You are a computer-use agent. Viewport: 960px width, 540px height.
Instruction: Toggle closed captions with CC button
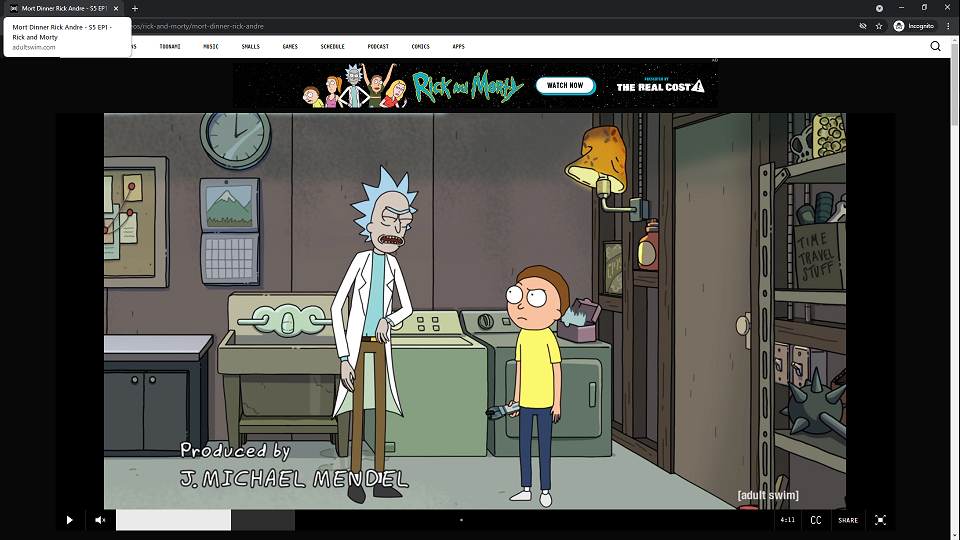tap(816, 520)
